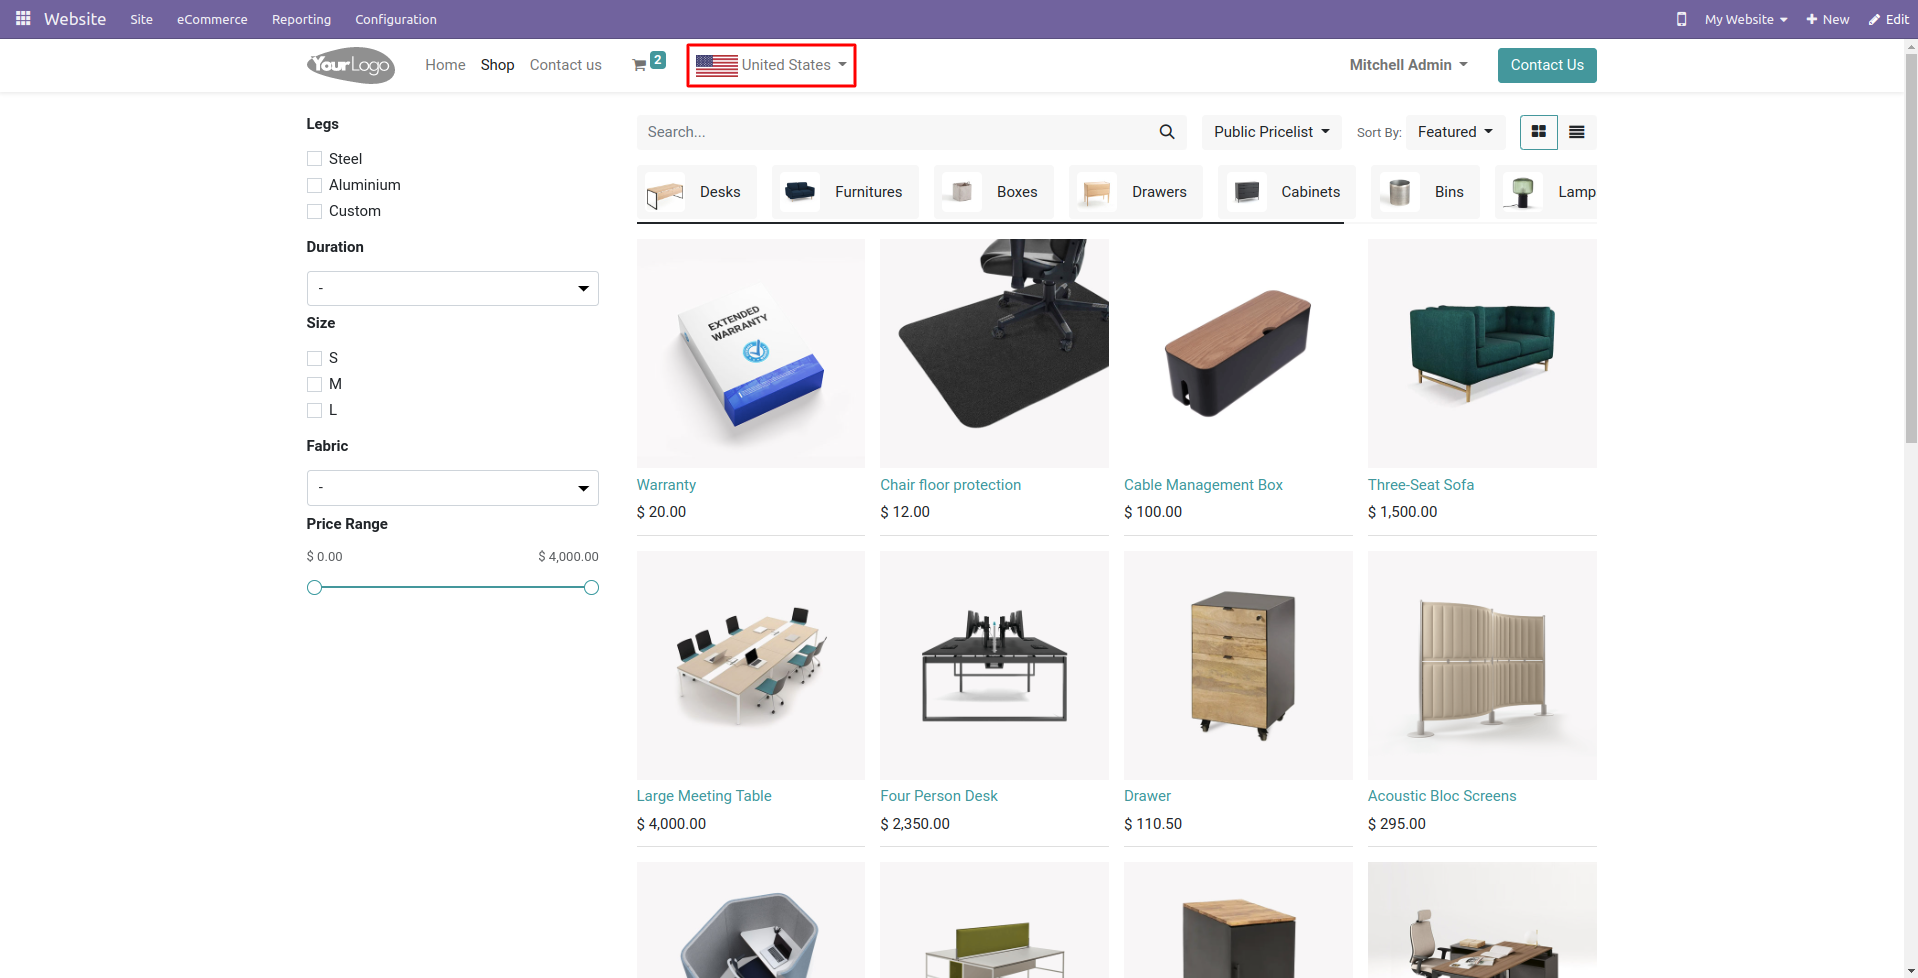Select the Furnitures category
The width and height of the screenshot is (1918, 978).
point(845,192)
